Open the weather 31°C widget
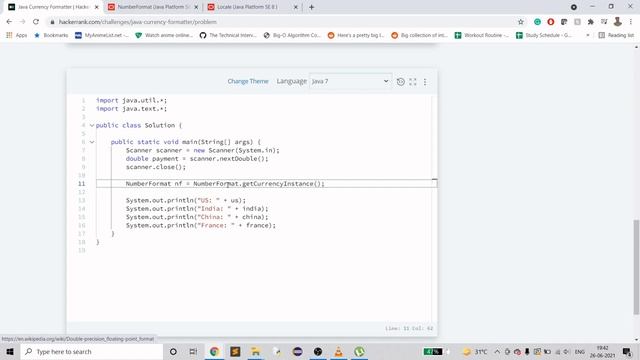The width and height of the screenshot is (640, 360). coord(475,352)
